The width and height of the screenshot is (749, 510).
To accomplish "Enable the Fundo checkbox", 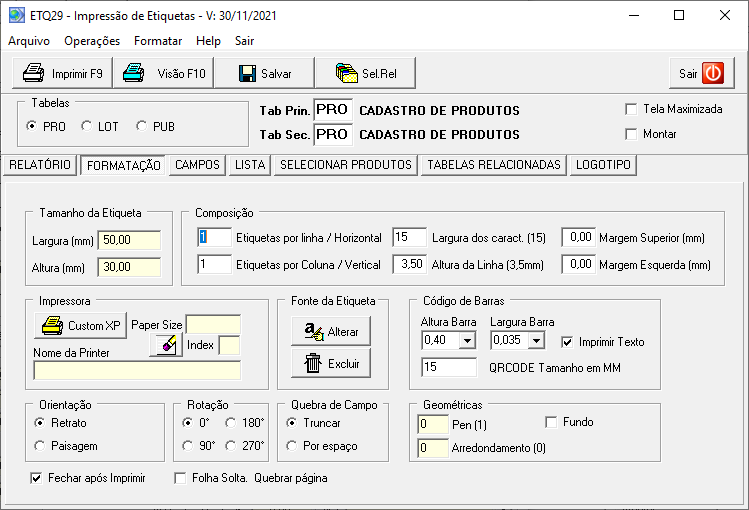I will [551, 422].
